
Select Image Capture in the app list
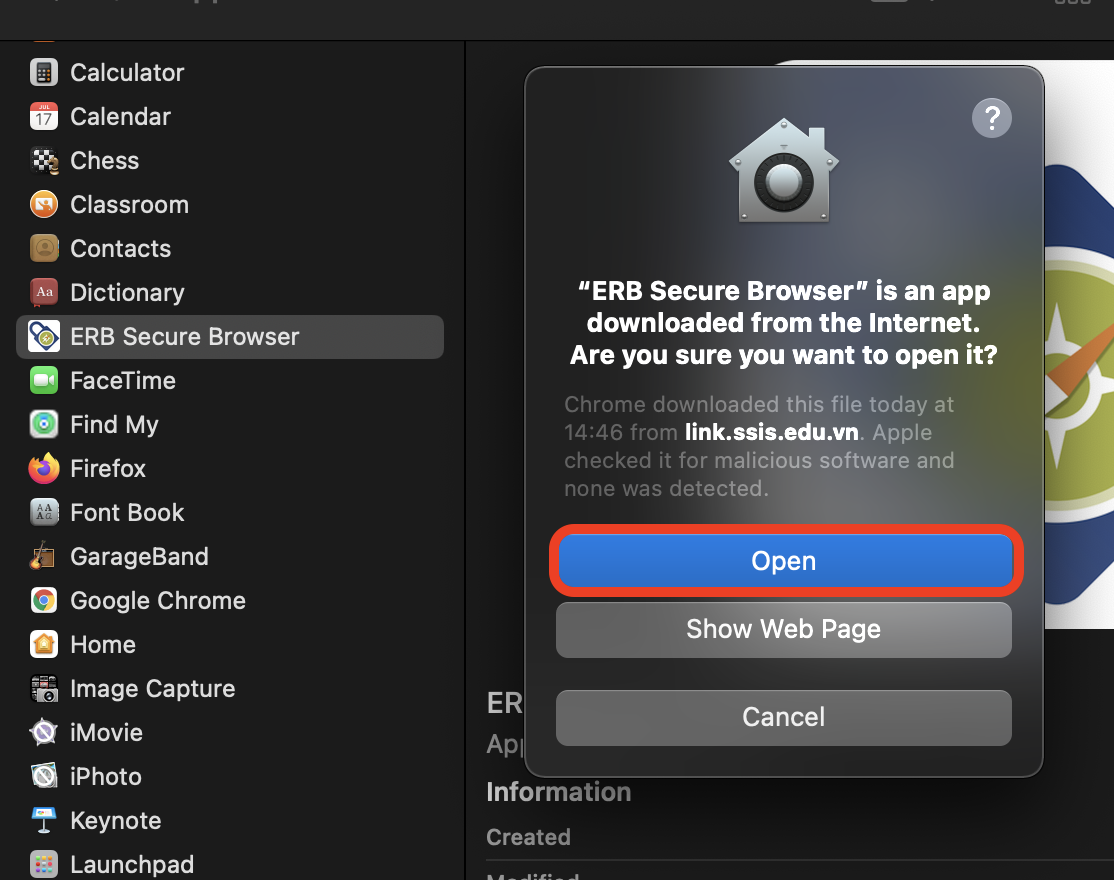152,689
